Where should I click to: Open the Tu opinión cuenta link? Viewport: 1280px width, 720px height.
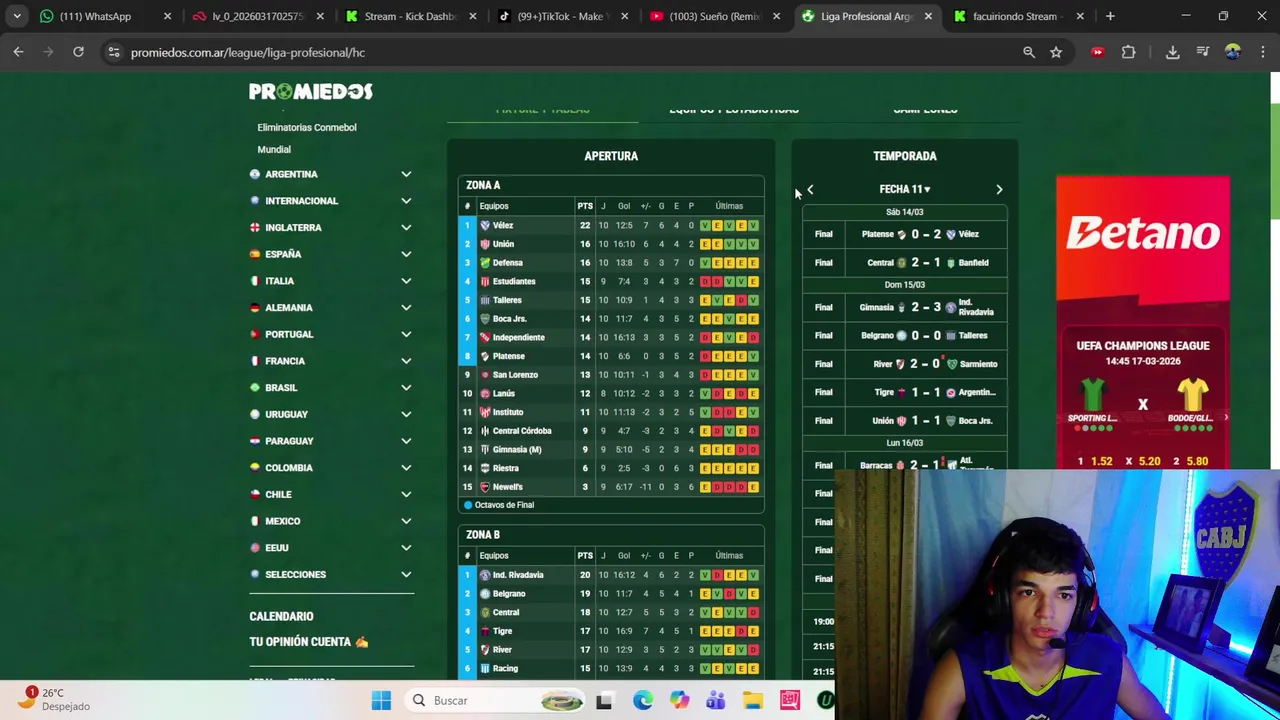tap(308, 642)
